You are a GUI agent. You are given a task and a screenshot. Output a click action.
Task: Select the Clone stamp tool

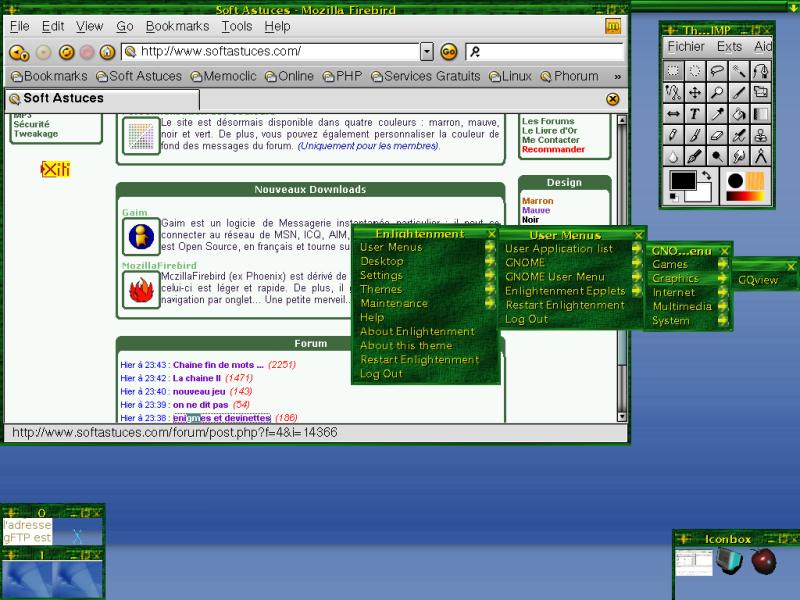[760, 135]
